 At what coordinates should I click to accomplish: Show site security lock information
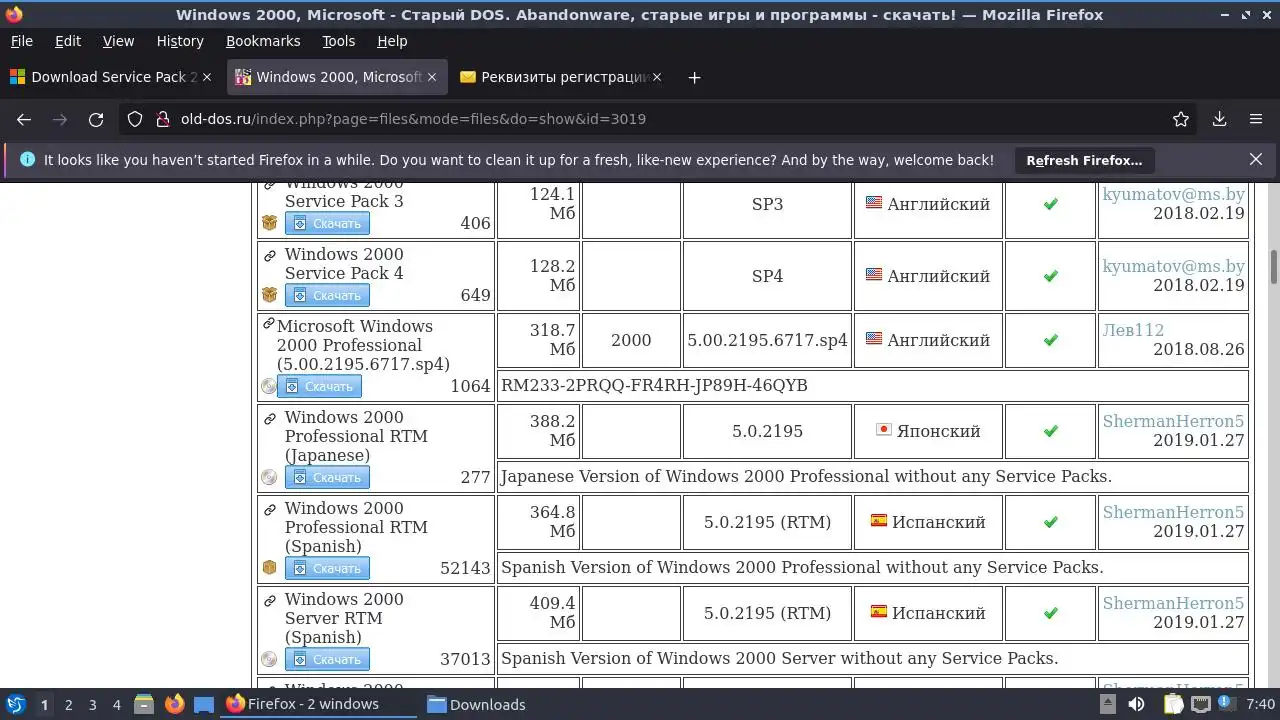click(x=163, y=119)
